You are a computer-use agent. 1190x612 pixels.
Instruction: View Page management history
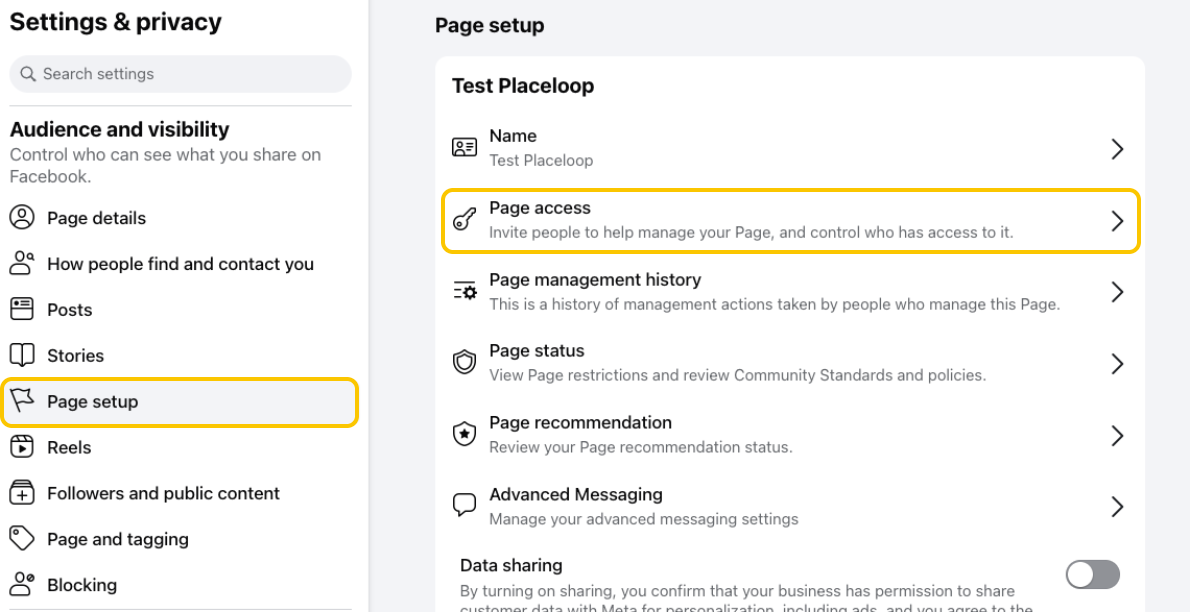[790, 292]
